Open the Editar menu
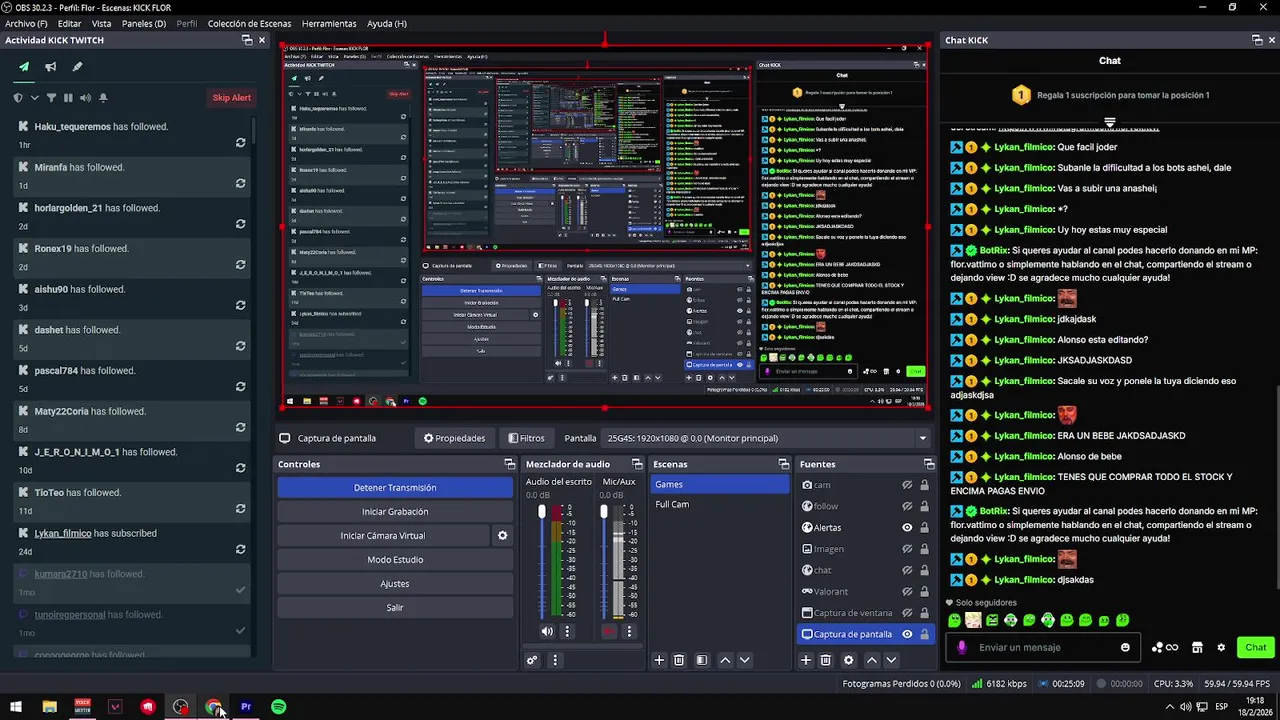1280x720 pixels. click(70, 23)
